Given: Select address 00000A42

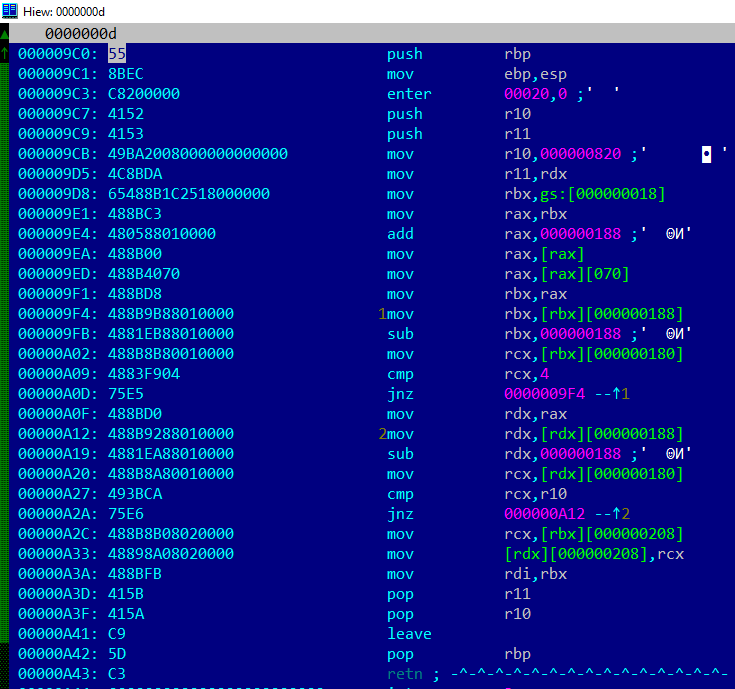Looking at the screenshot, I should [x=58, y=654].
